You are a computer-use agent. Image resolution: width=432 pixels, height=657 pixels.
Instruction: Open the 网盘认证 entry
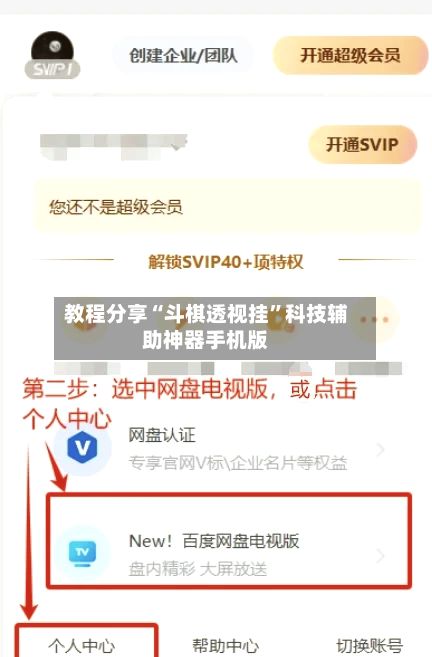228,448
